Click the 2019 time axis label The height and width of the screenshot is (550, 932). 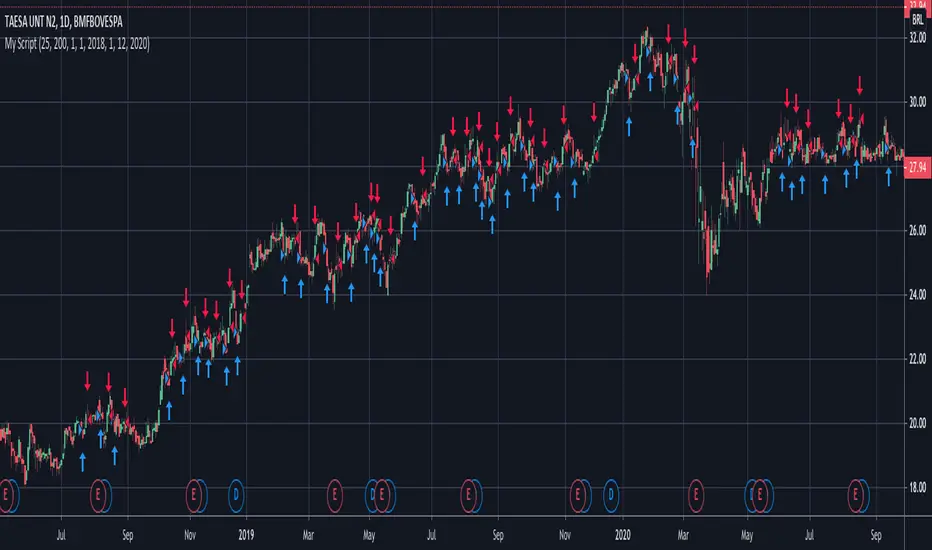point(246,535)
